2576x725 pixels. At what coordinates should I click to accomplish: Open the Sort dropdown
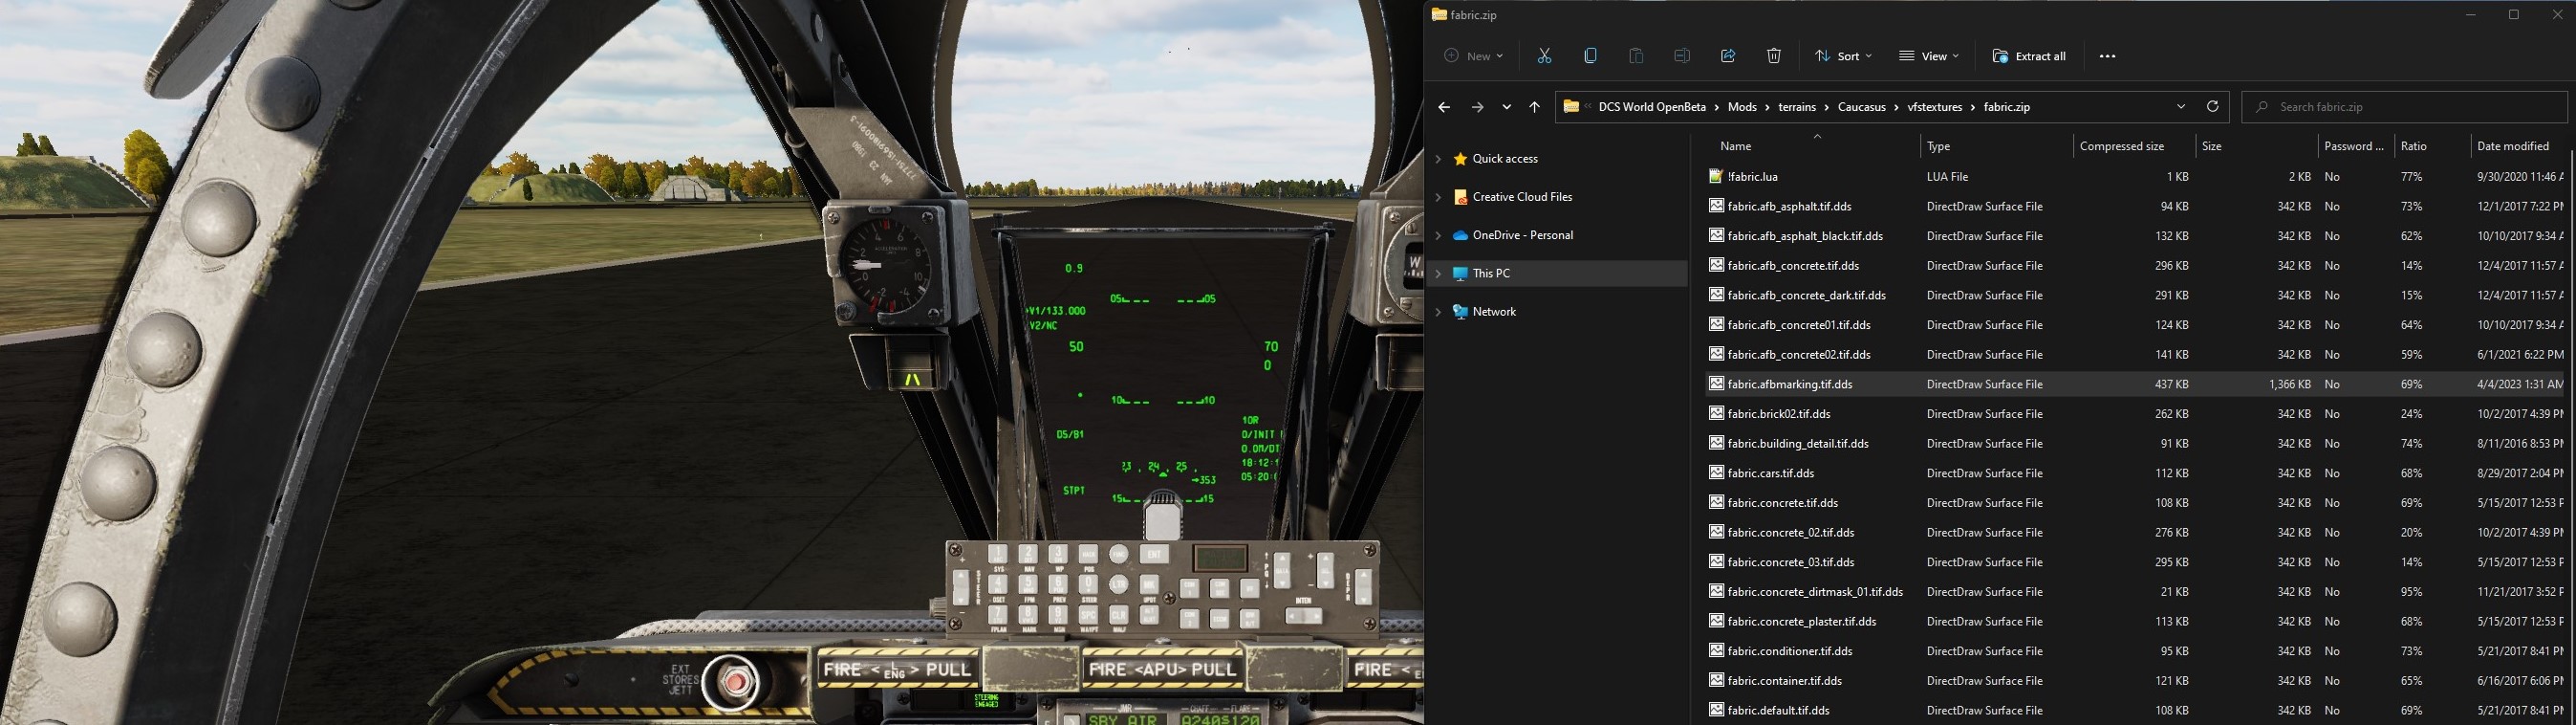click(1843, 56)
